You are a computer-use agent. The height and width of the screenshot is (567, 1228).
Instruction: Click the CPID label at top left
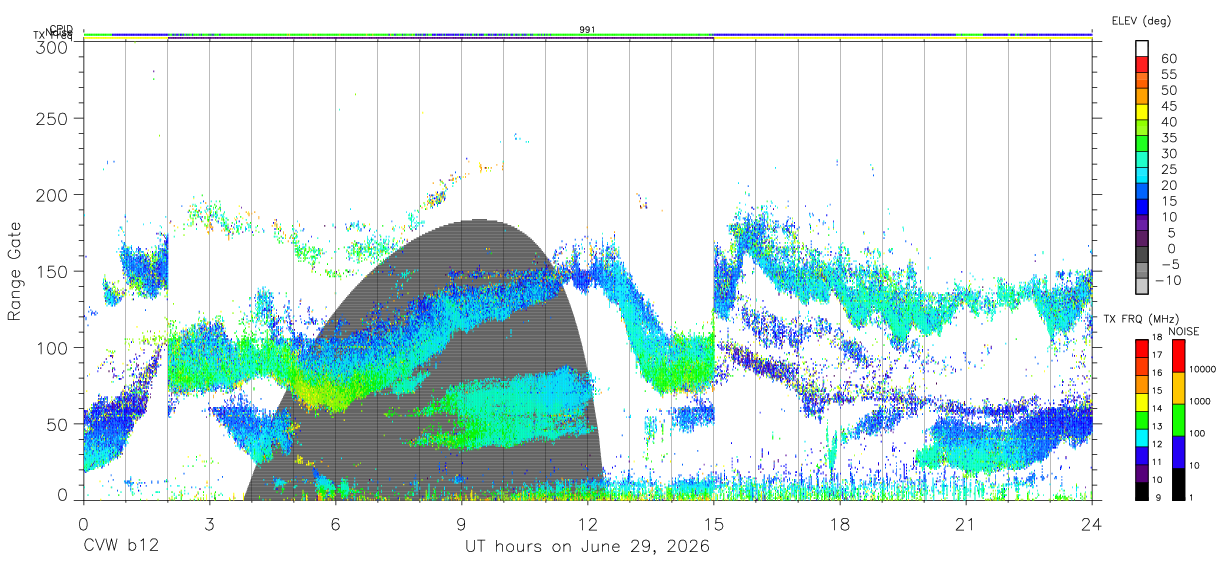tap(61, 29)
